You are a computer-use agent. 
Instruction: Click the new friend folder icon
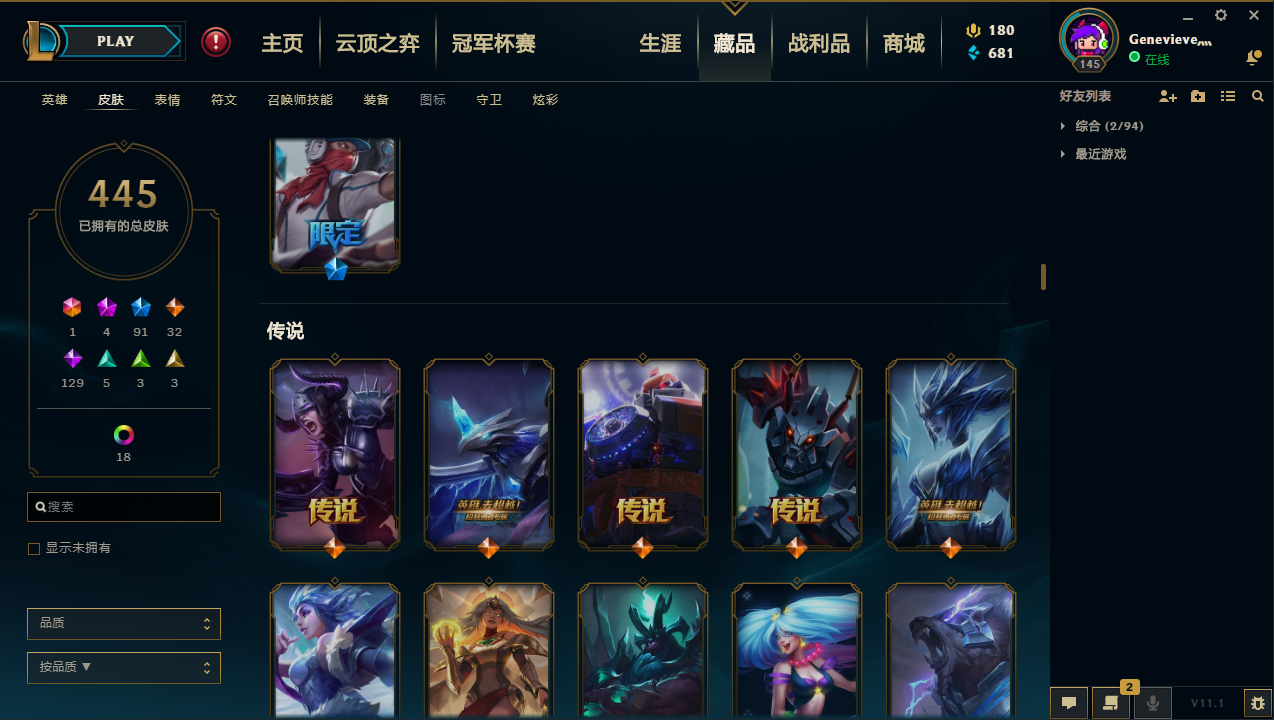click(x=1198, y=96)
